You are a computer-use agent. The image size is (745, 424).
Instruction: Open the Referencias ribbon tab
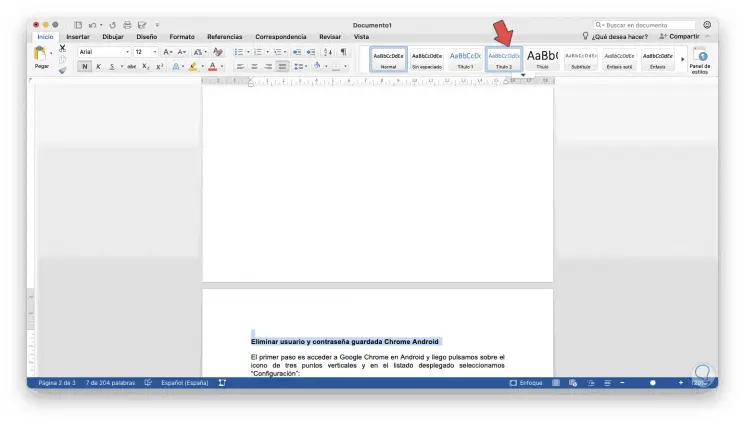[x=225, y=37]
